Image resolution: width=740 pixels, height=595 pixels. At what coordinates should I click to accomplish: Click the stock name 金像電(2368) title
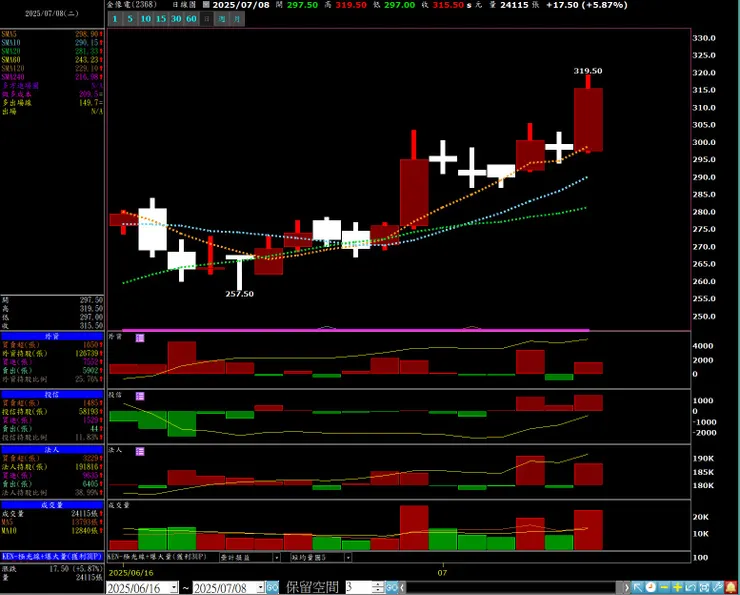pyautogui.click(x=132, y=5)
